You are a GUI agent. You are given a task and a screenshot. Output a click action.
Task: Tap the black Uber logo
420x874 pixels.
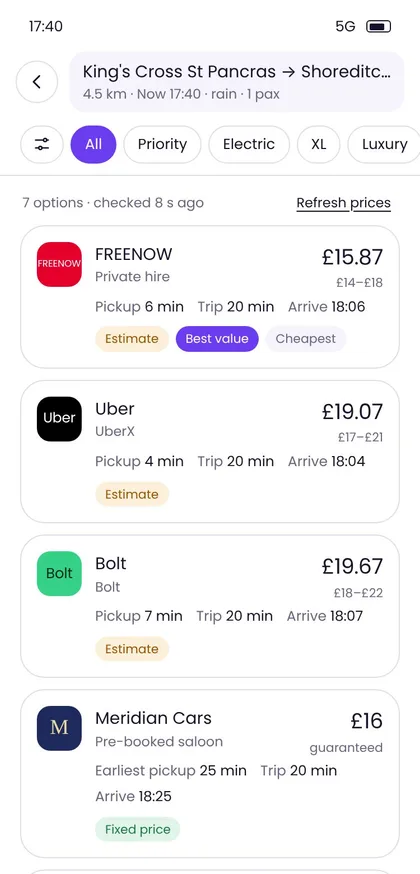pyautogui.click(x=59, y=419)
